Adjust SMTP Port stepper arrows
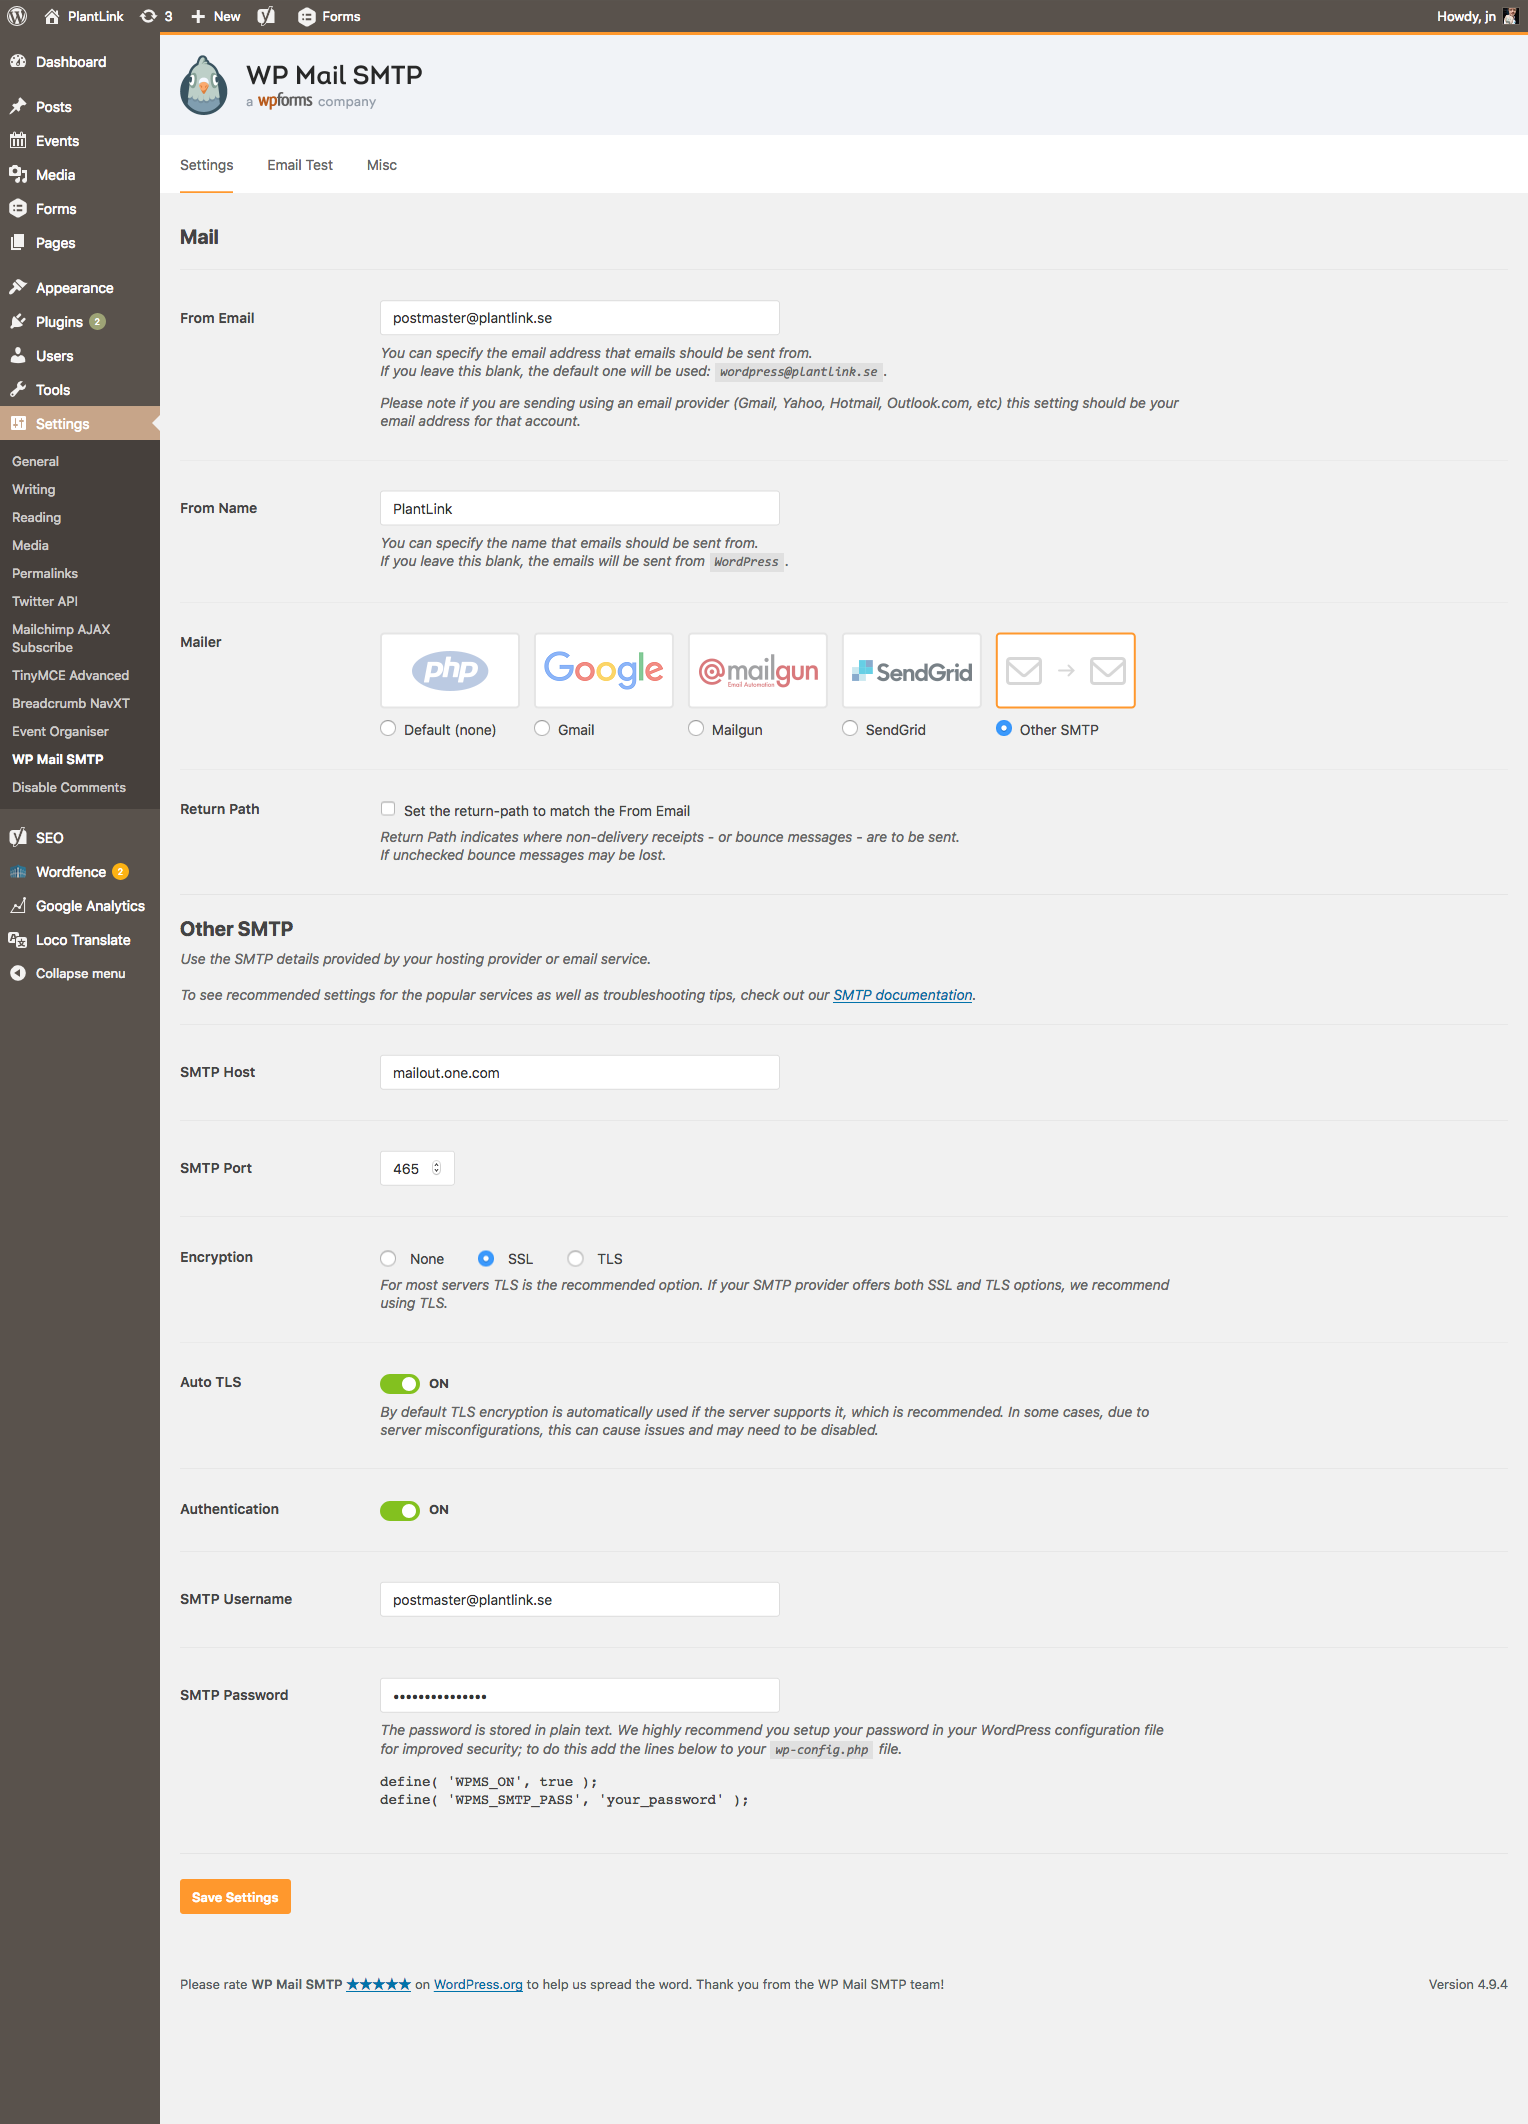 (x=437, y=1168)
